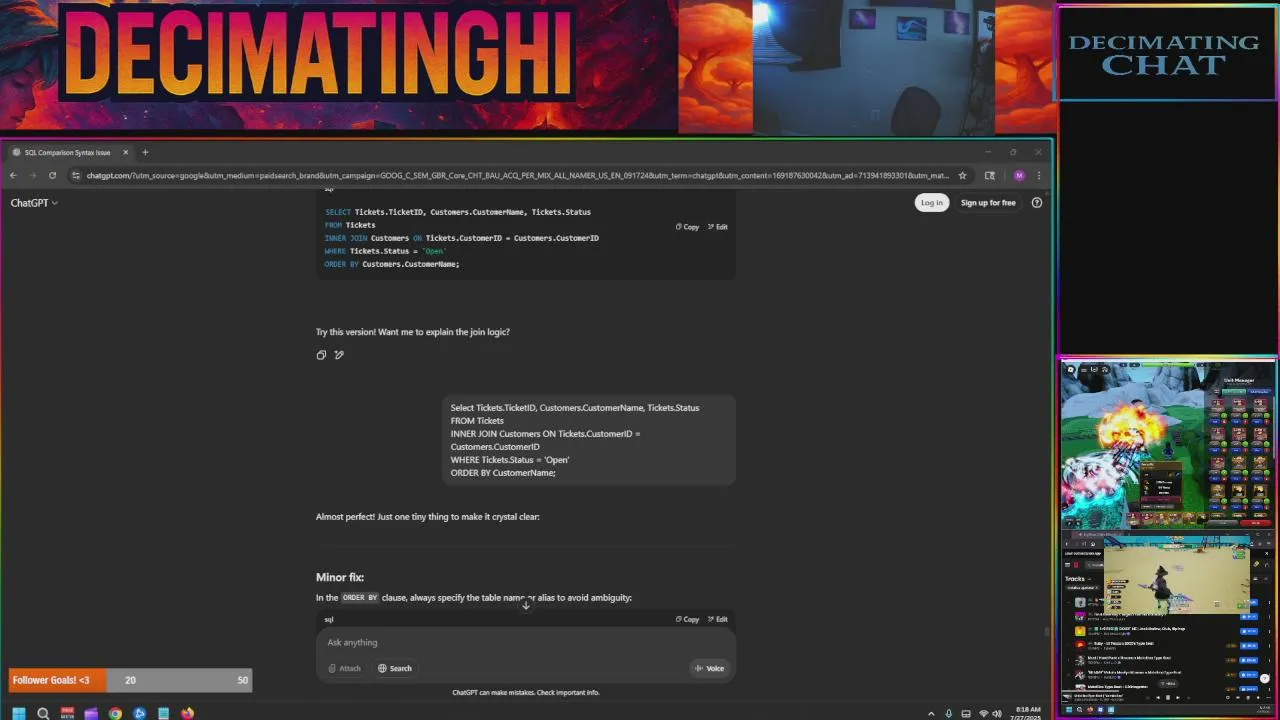Focus the Ask anything message field
The width and height of the screenshot is (1280, 720).
pyautogui.click(x=526, y=642)
